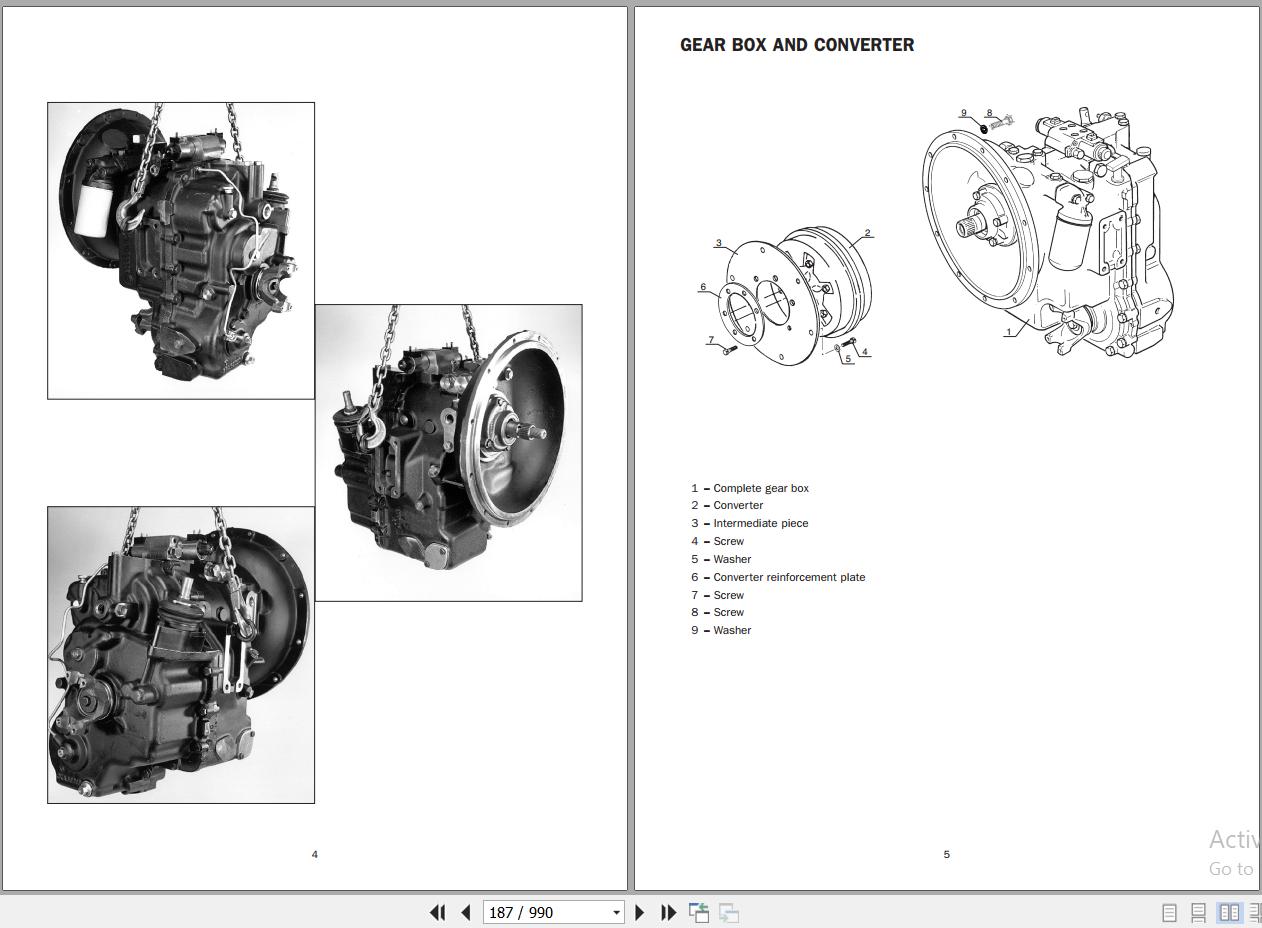
Task: Click the GEAR BOX AND CONVERTER heading
Action: click(797, 45)
